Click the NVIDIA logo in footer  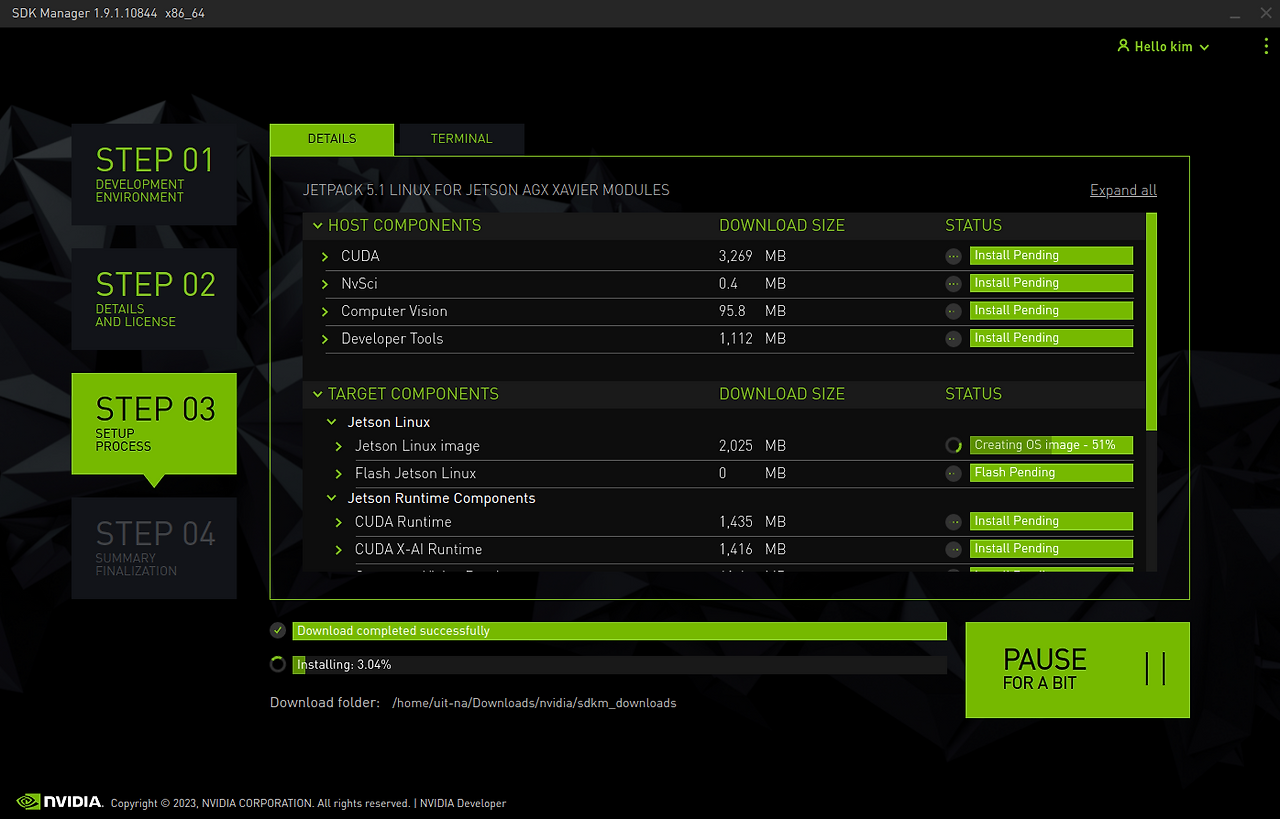tap(60, 801)
